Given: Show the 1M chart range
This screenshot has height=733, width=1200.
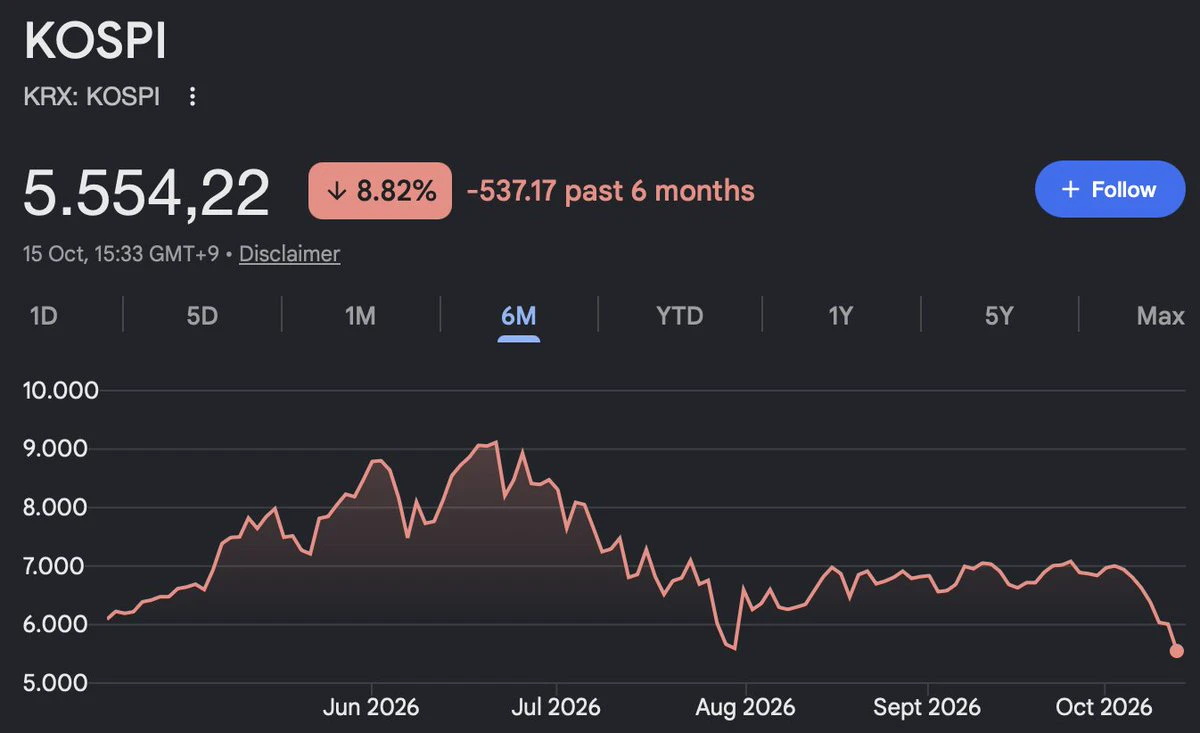Looking at the screenshot, I should tap(360, 316).
